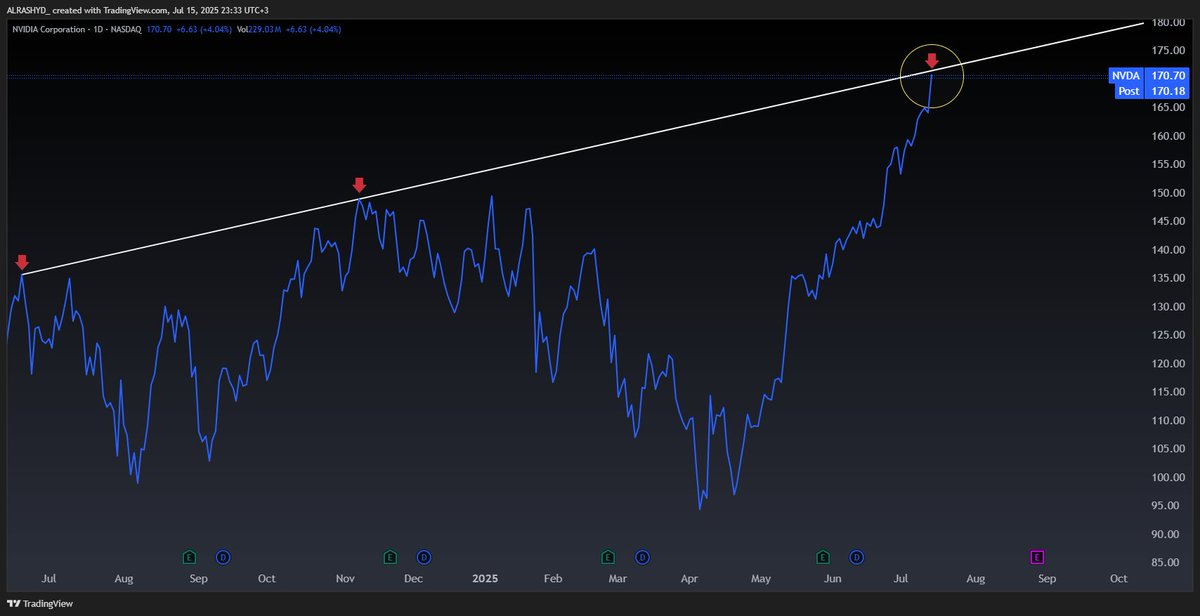The height and width of the screenshot is (616, 1200).
Task: Click the September 2024 dividend D marker
Action: click(222, 556)
